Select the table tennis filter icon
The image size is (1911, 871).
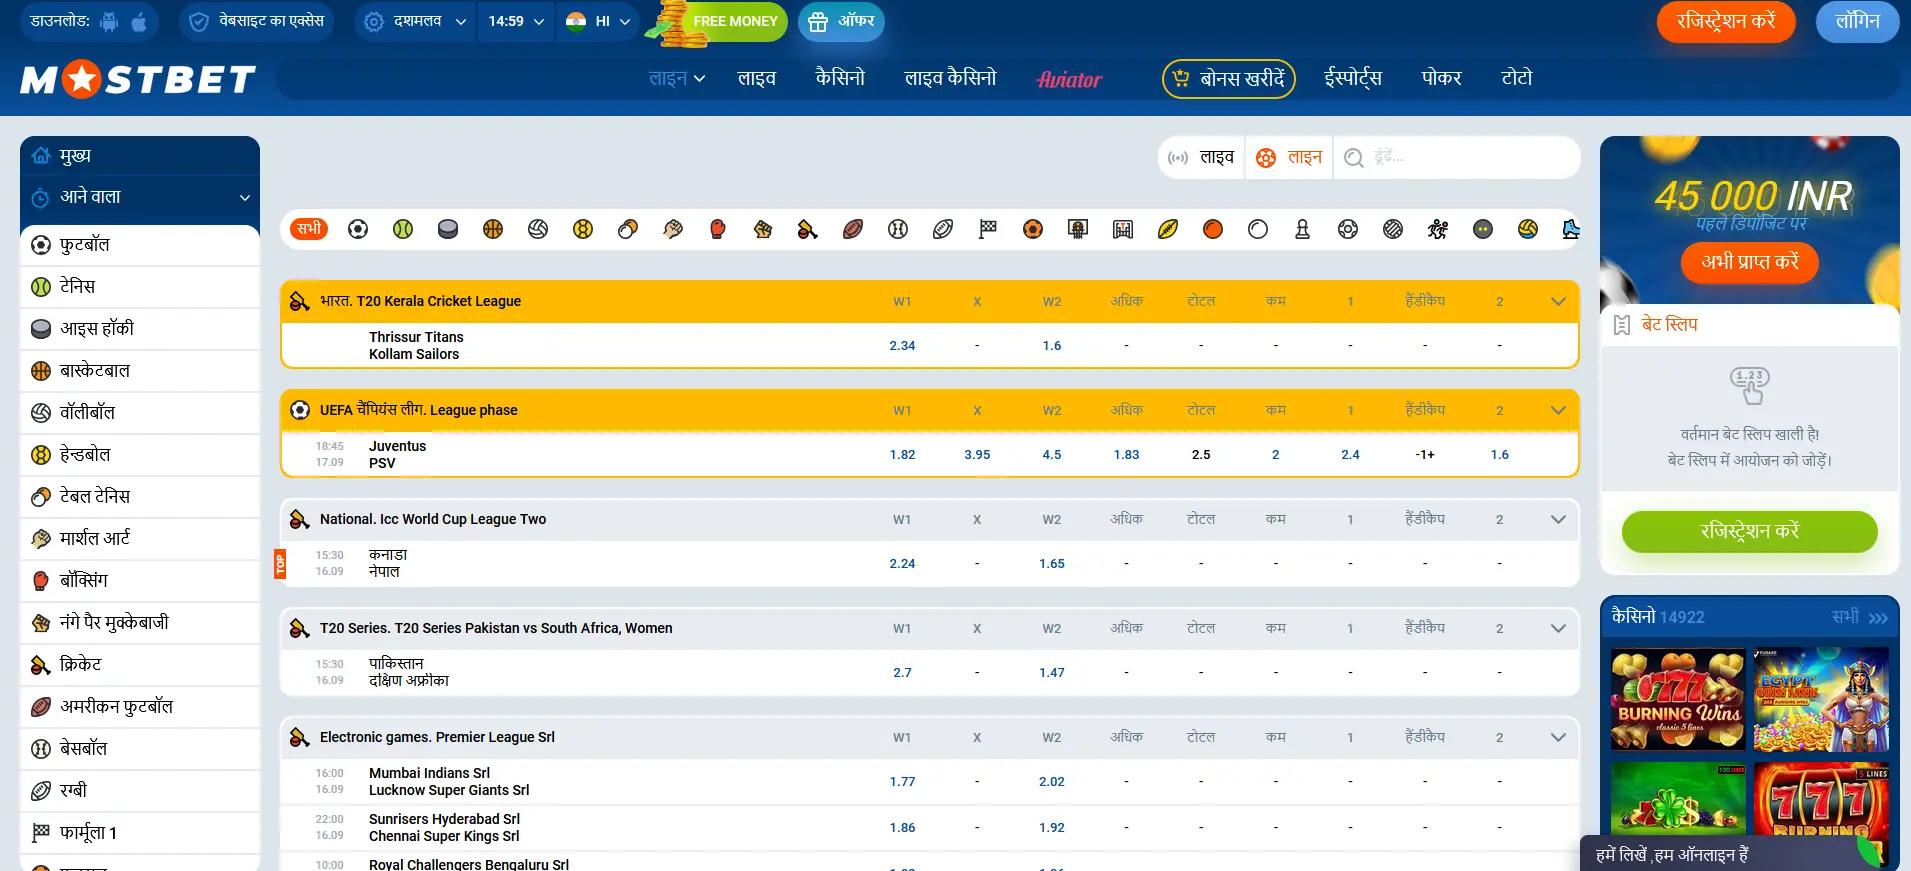[628, 229]
